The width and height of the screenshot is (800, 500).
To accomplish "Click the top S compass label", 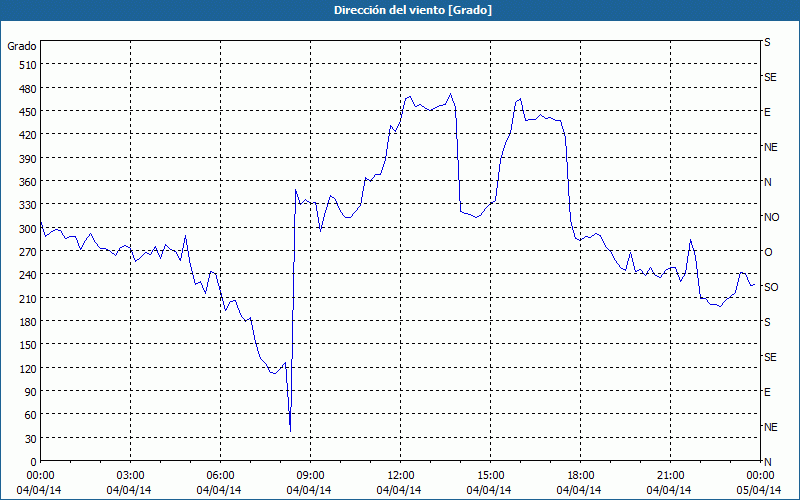I will coord(767,42).
